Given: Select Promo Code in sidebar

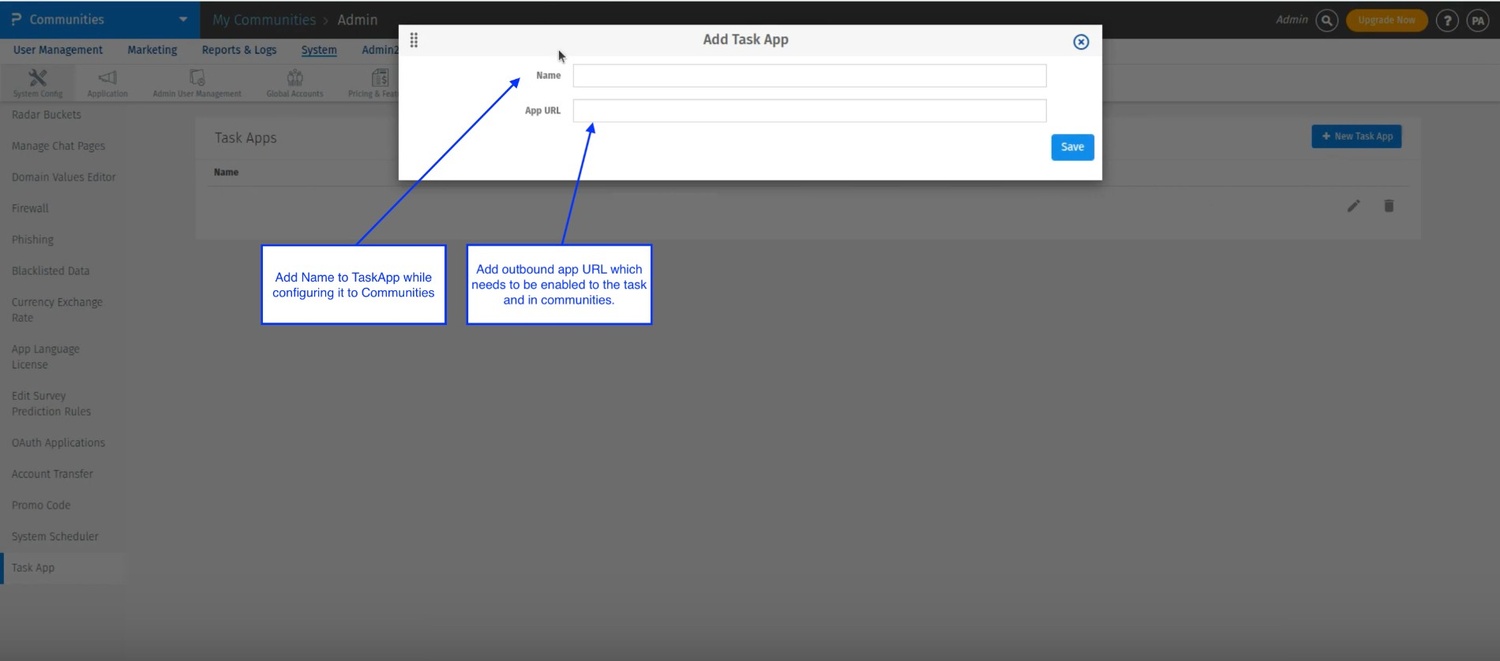Looking at the screenshot, I should (41, 505).
